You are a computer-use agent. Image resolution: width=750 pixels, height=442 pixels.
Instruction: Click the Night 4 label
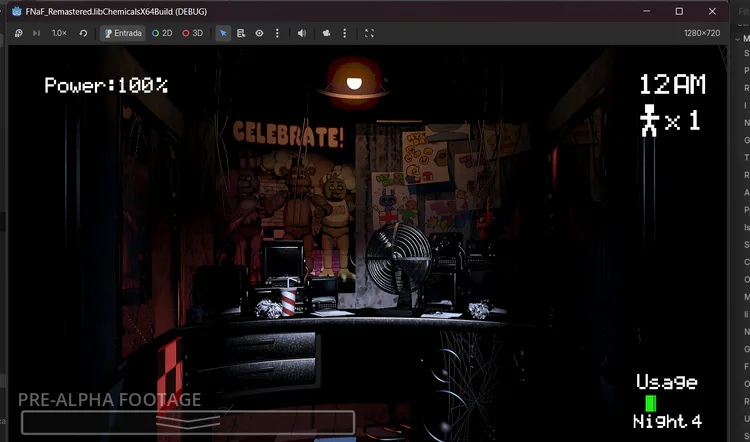coord(667,421)
